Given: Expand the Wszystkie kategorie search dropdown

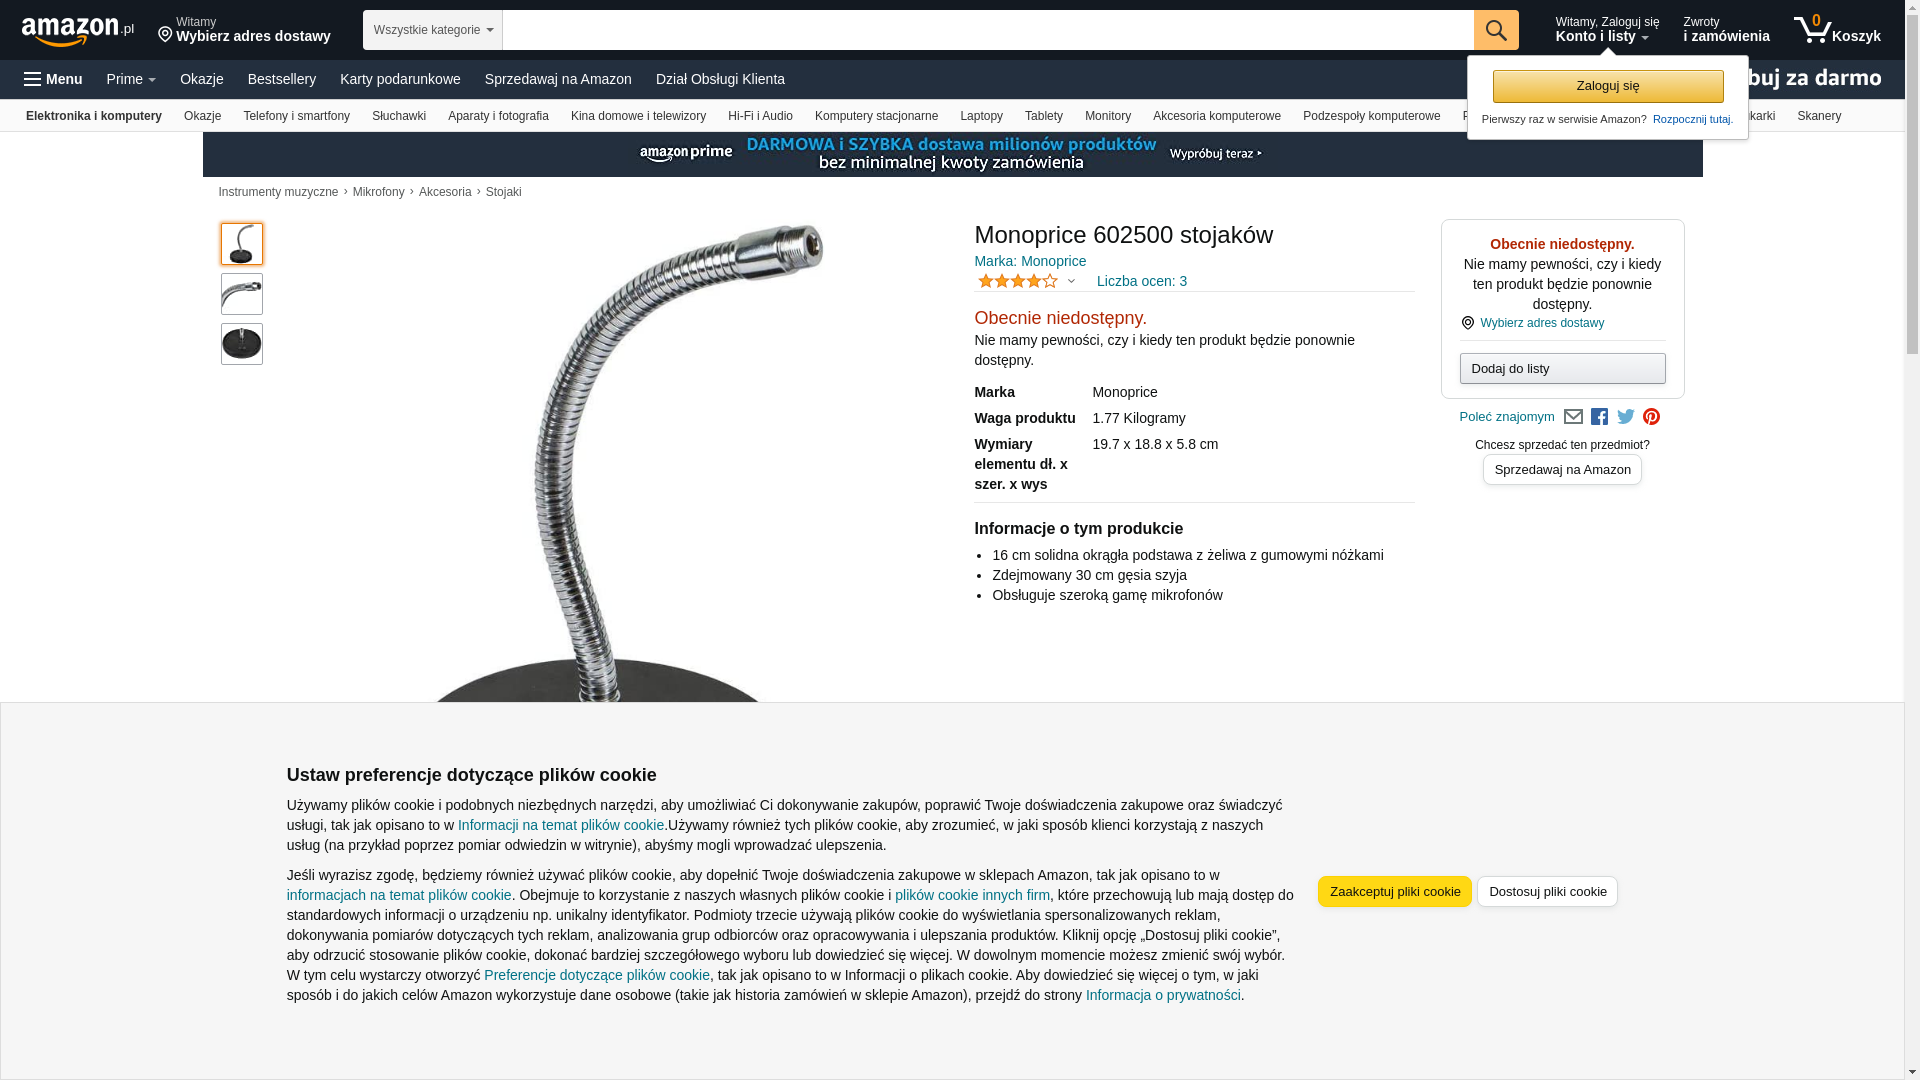Looking at the screenshot, I should (x=433, y=30).
